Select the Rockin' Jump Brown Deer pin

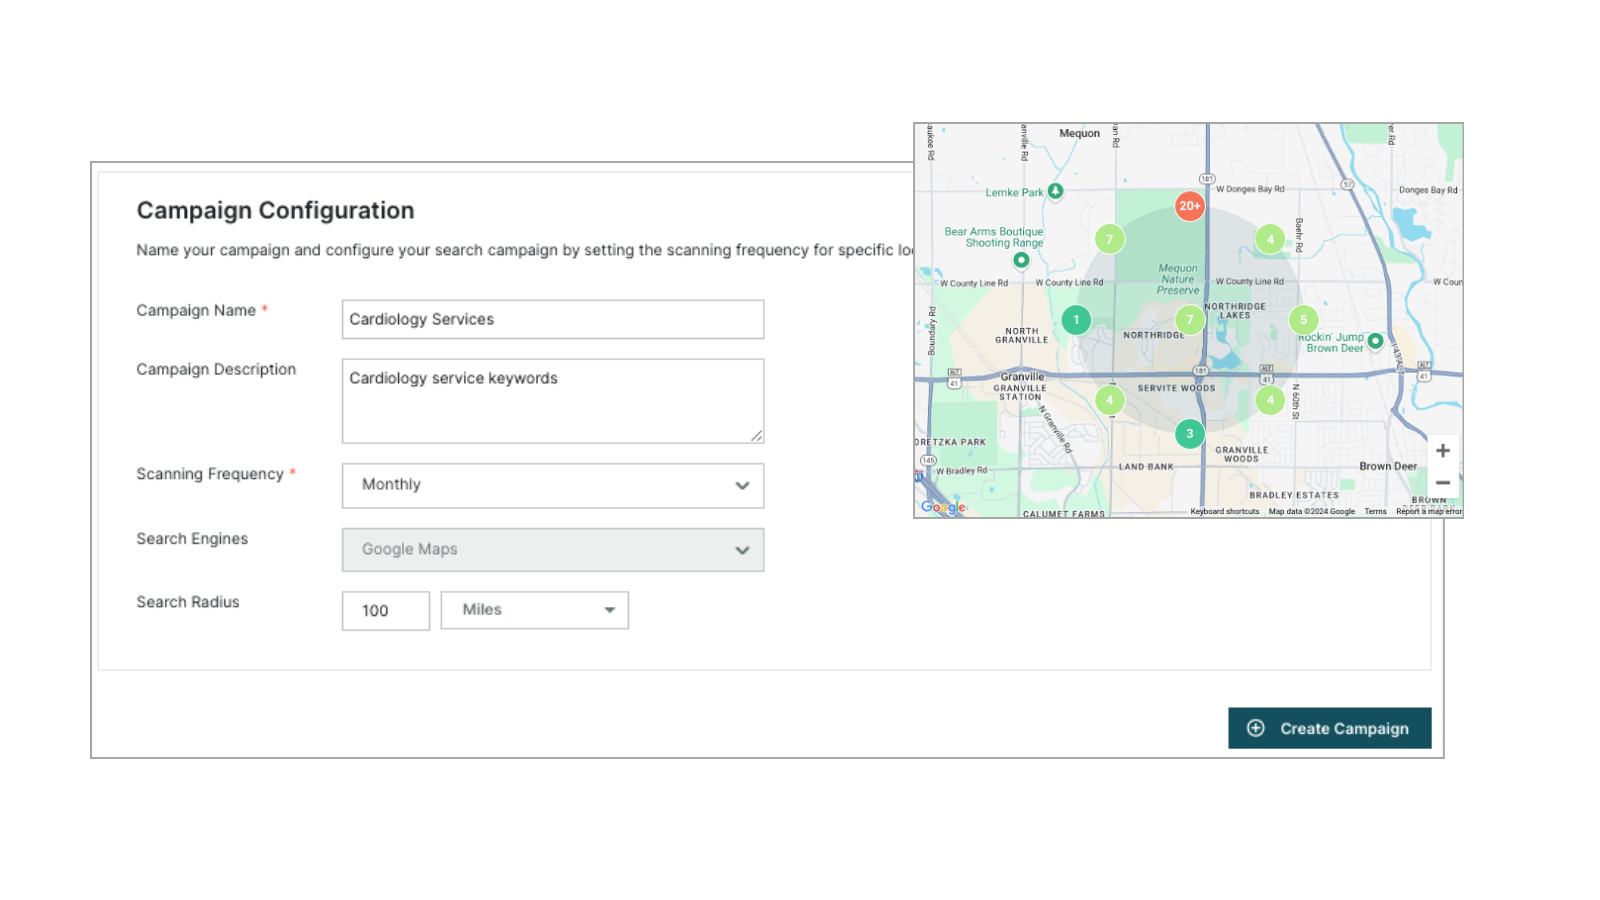coord(1375,341)
